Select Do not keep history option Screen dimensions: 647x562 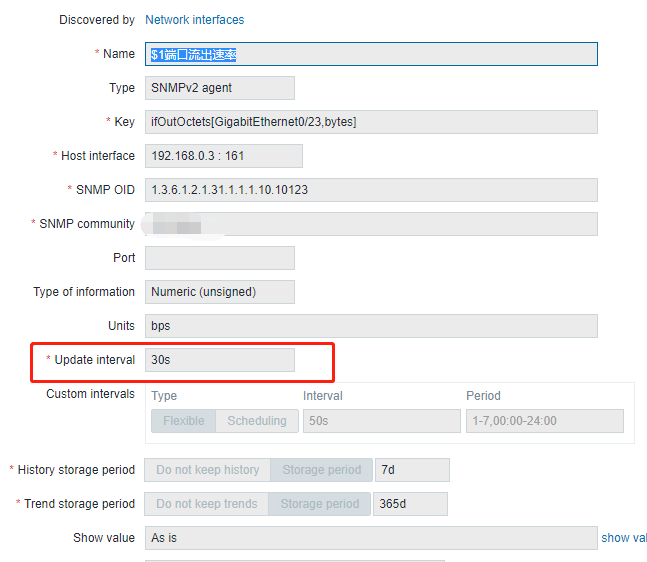click(207, 470)
